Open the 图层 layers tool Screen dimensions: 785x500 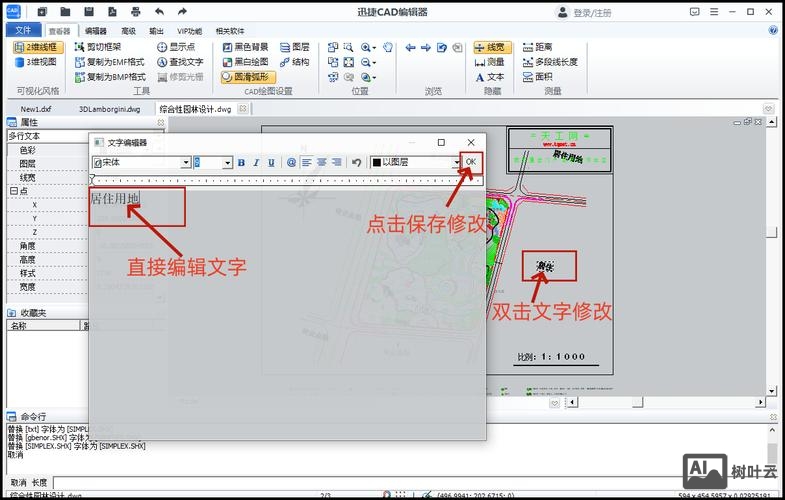294,47
